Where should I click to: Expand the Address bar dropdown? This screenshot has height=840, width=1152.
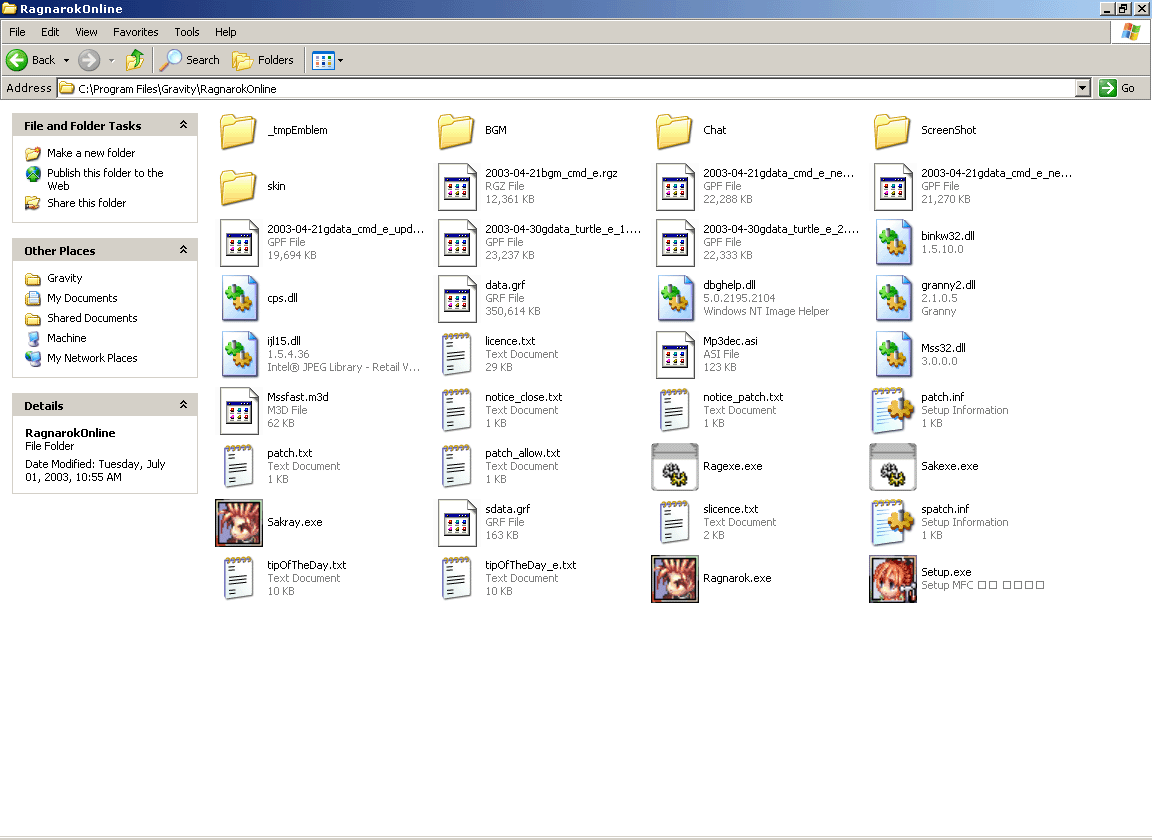[1082, 88]
